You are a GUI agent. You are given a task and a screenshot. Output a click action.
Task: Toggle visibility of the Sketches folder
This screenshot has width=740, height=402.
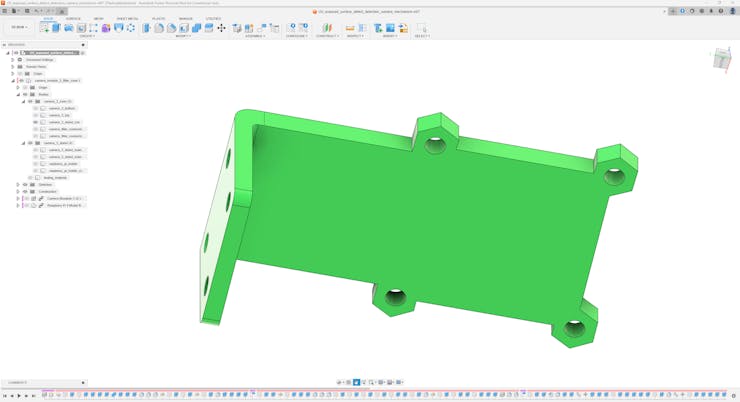25,185
